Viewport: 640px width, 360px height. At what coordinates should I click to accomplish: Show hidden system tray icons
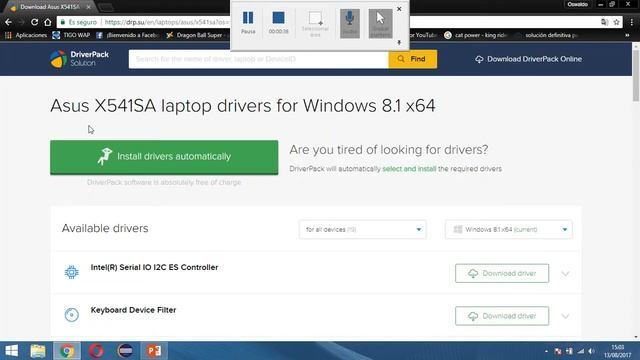[546, 351]
